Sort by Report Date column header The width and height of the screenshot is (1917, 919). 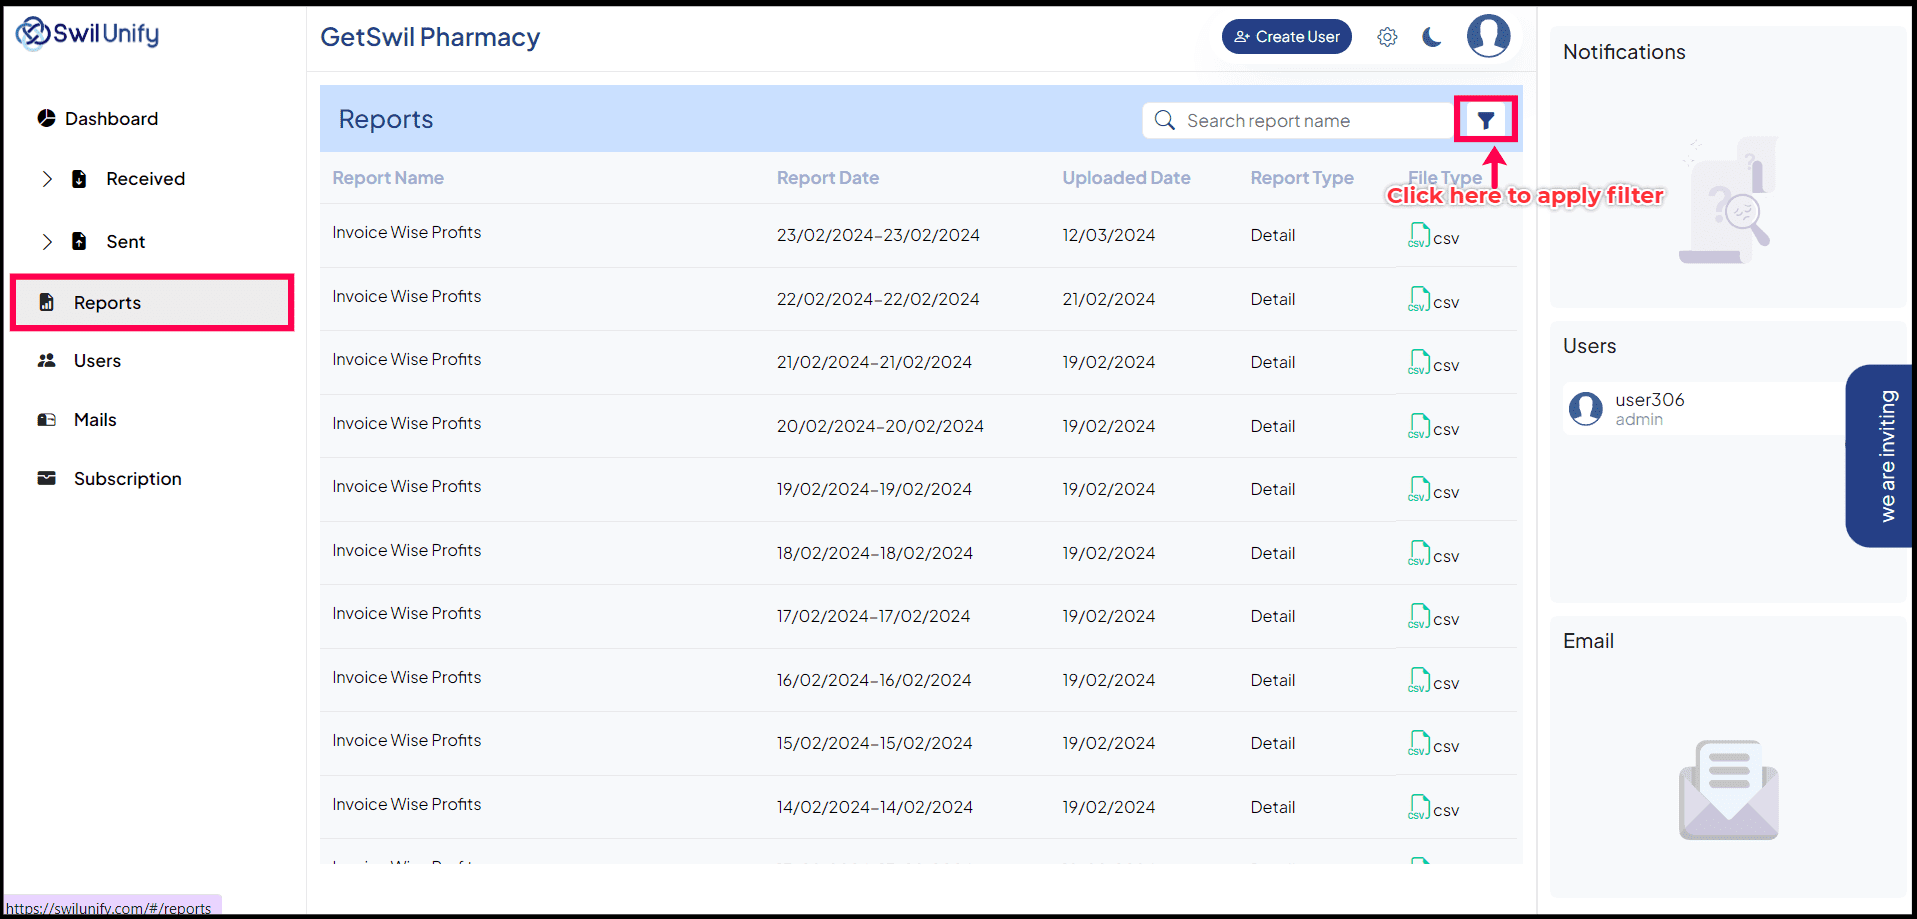[828, 178]
